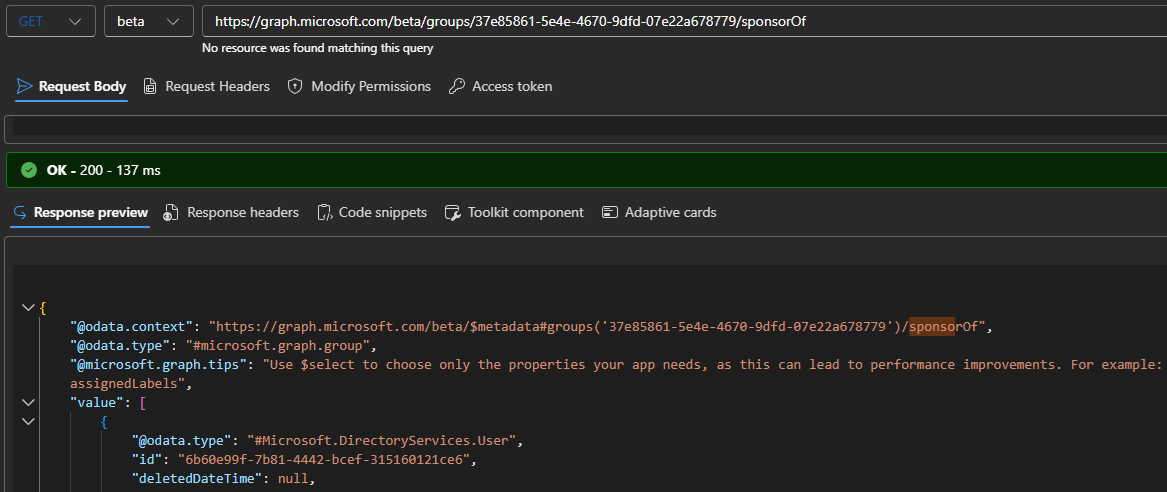Click the "No resource was found" message
Image resolution: width=1167 pixels, height=492 pixels.
tap(318, 48)
